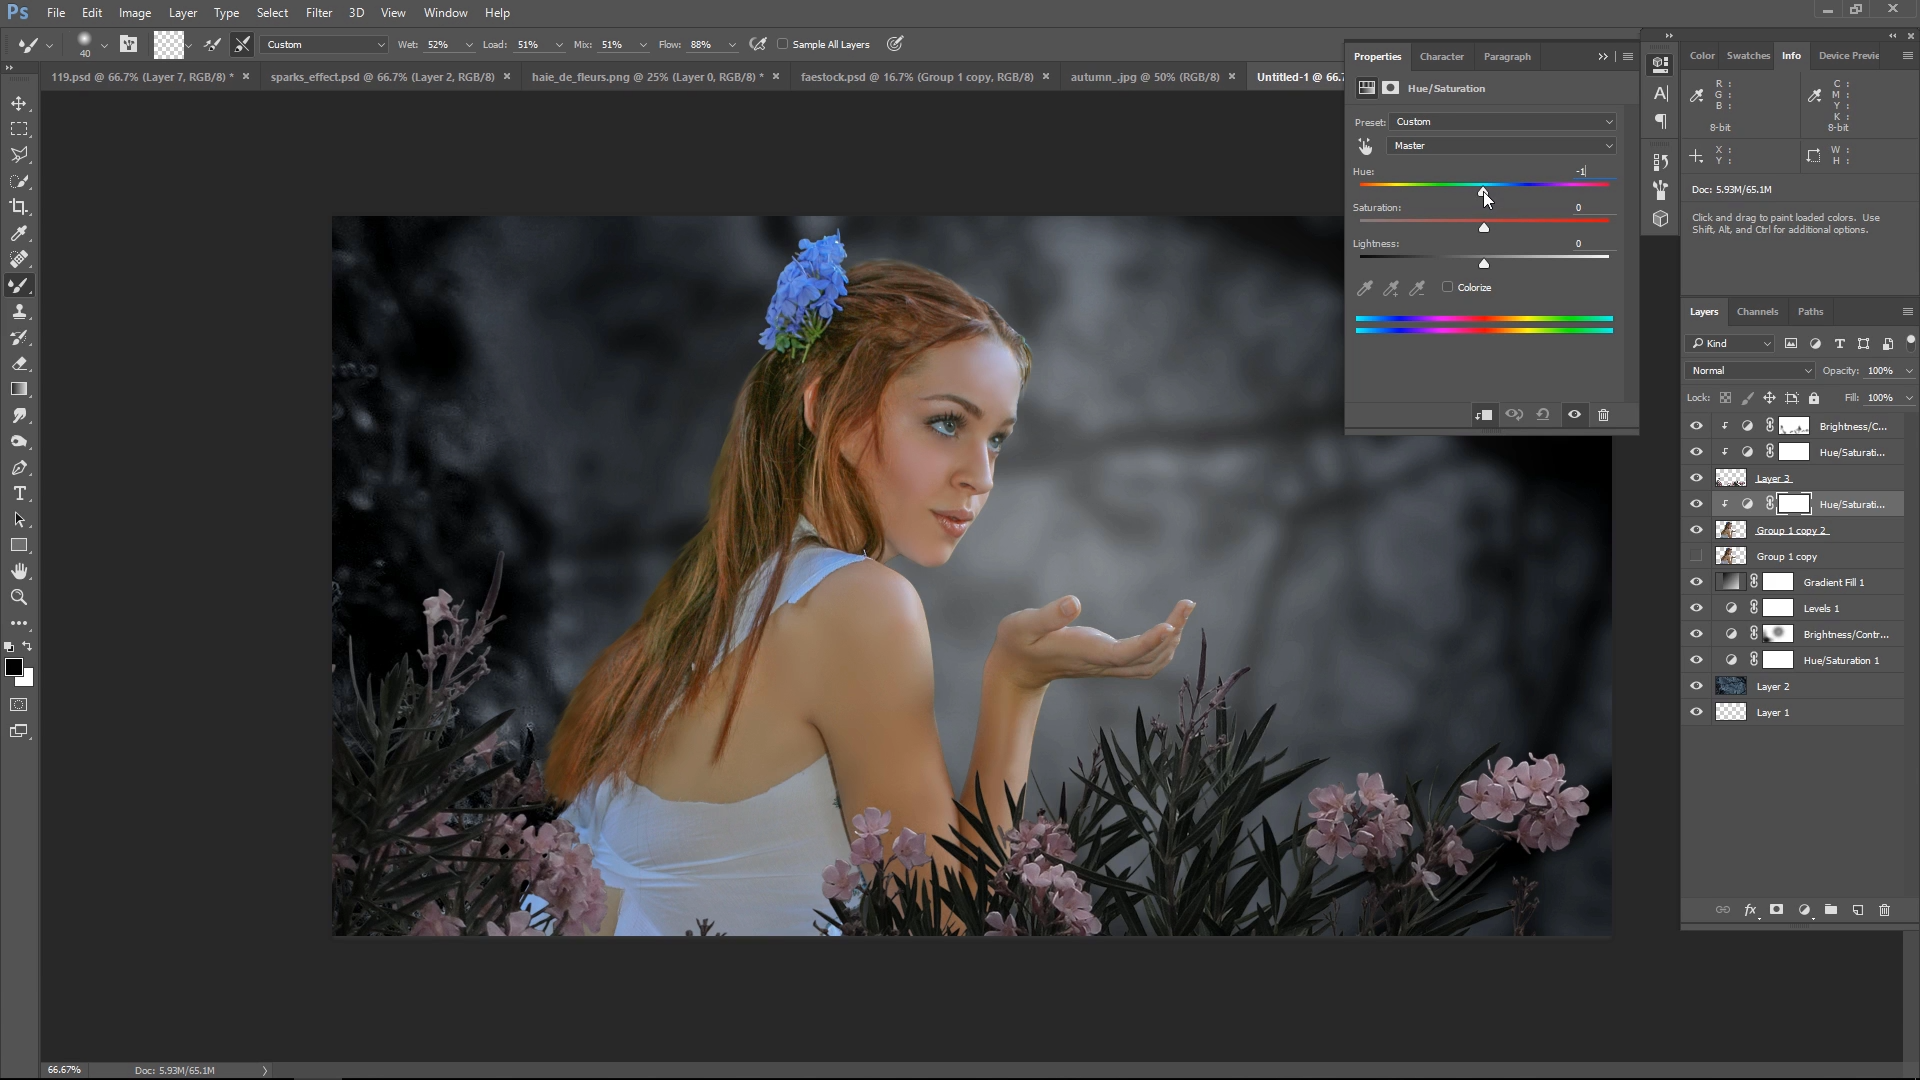
Task: Open the autumn_.jpg document tab
Action: click(x=1145, y=77)
